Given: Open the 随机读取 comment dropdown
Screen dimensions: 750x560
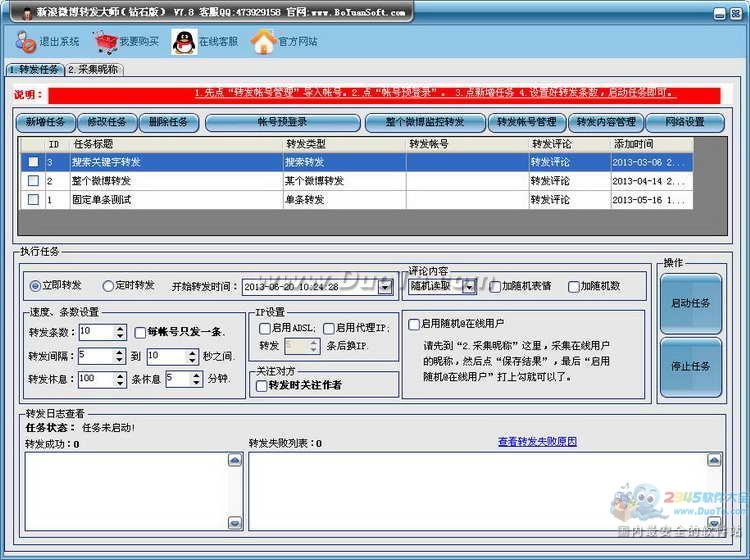Looking at the screenshot, I should click(x=470, y=286).
